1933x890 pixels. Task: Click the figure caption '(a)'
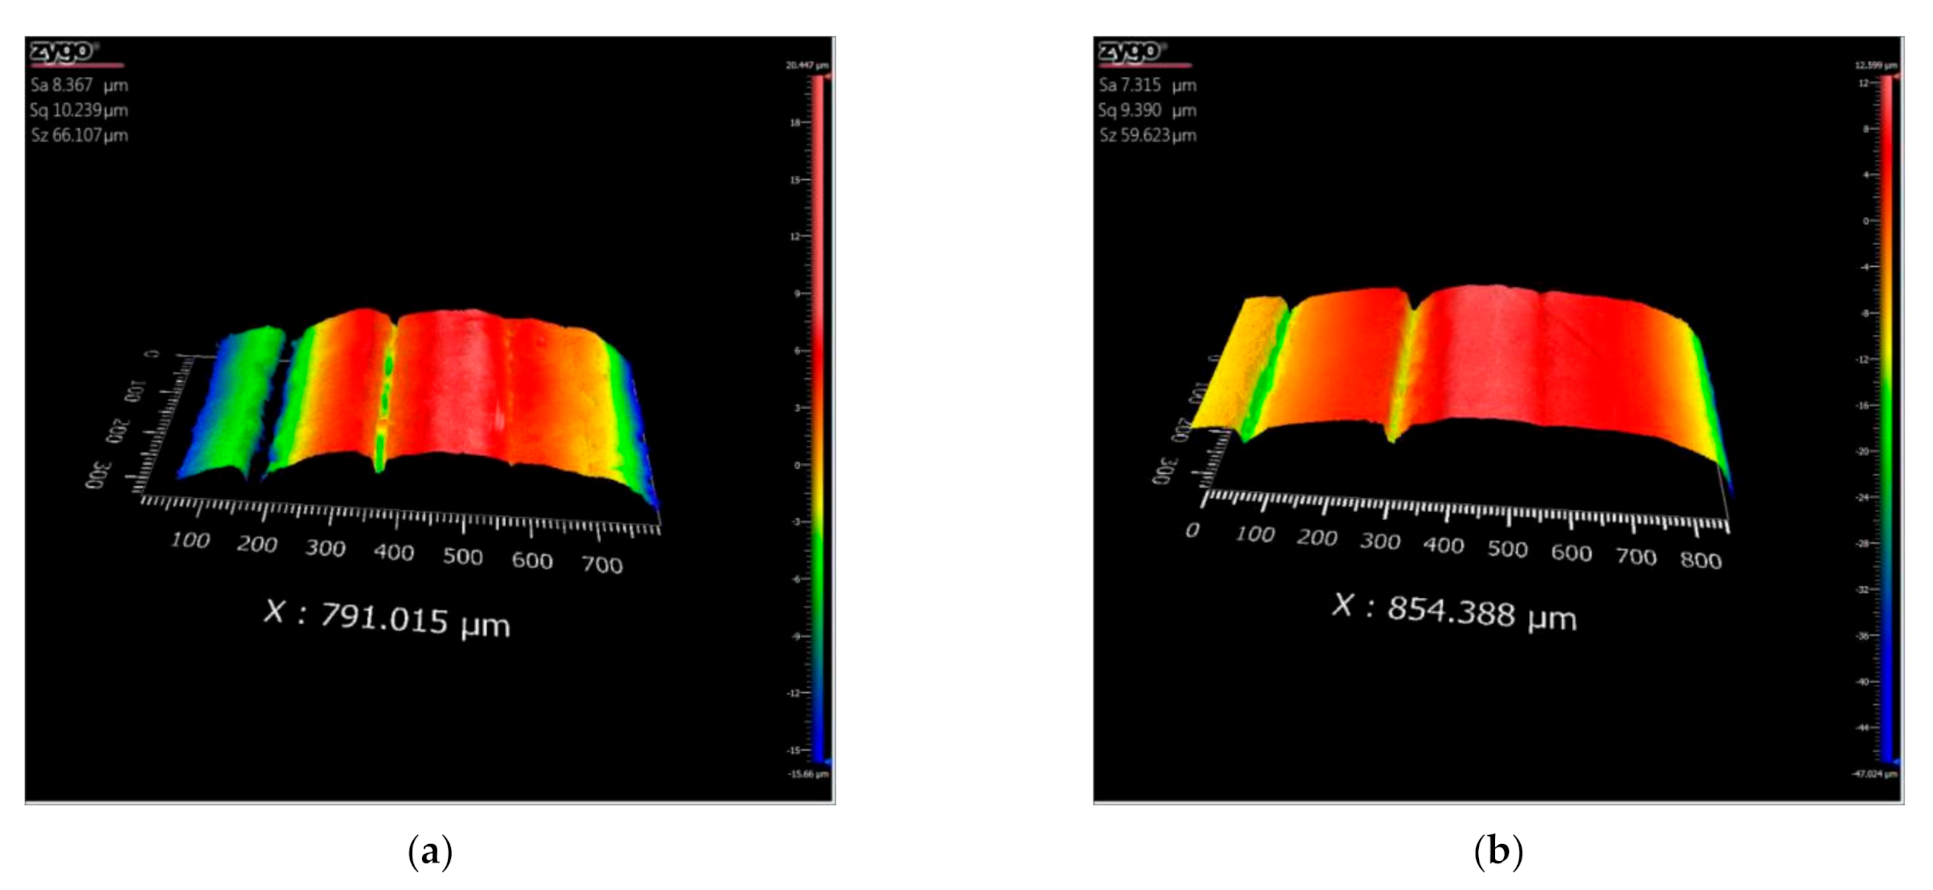pos(431,852)
